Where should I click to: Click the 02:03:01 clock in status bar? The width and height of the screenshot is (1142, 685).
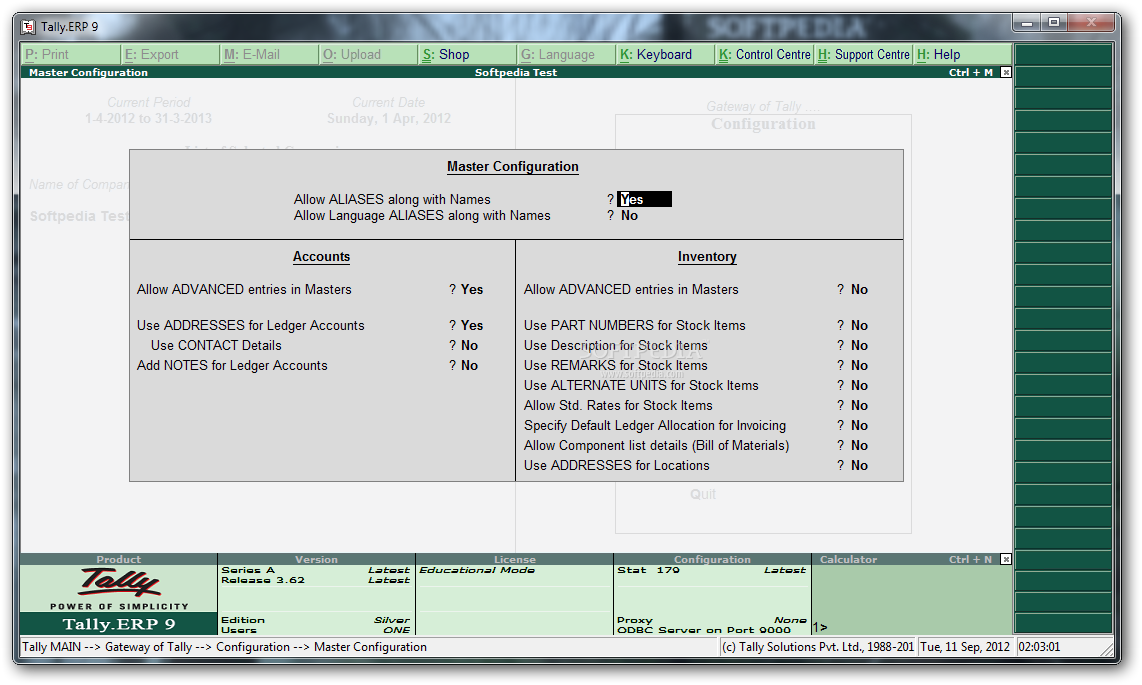[1039, 647]
